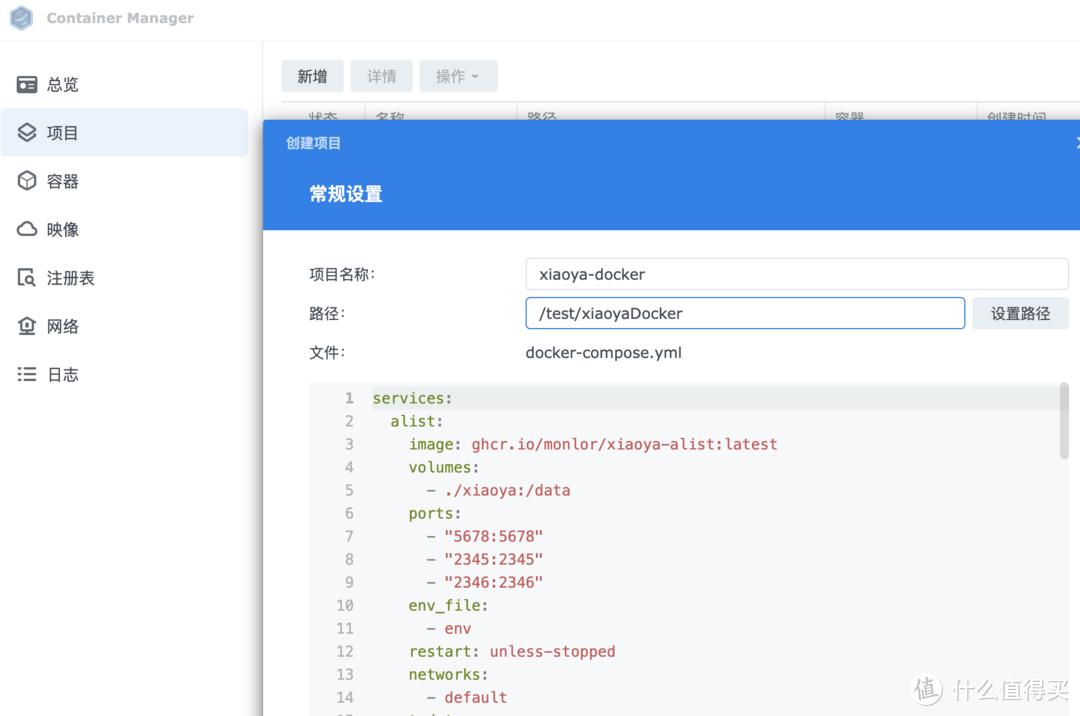
Task: Open the 日志 log list icon
Action: point(27,375)
